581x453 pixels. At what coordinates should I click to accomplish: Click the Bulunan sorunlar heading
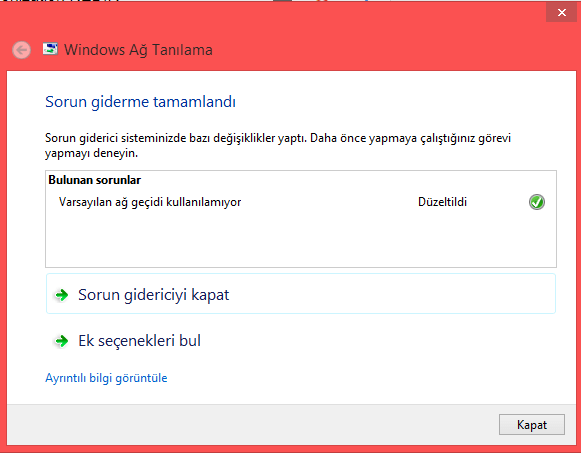click(94, 180)
